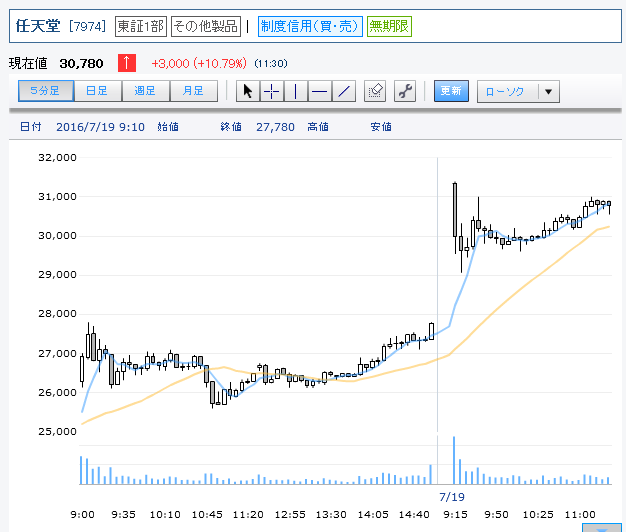Click the 10:10 time axis label
Viewport: 626px width, 532px height.
pos(165,514)
